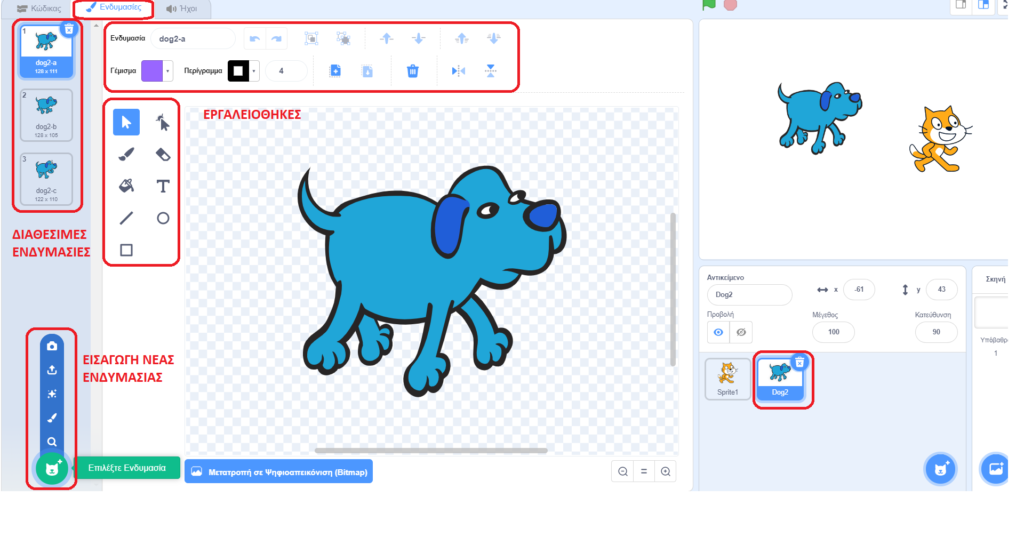
Task: Select the Text tool
Action: pyautogui.click(x=163, y=186)
